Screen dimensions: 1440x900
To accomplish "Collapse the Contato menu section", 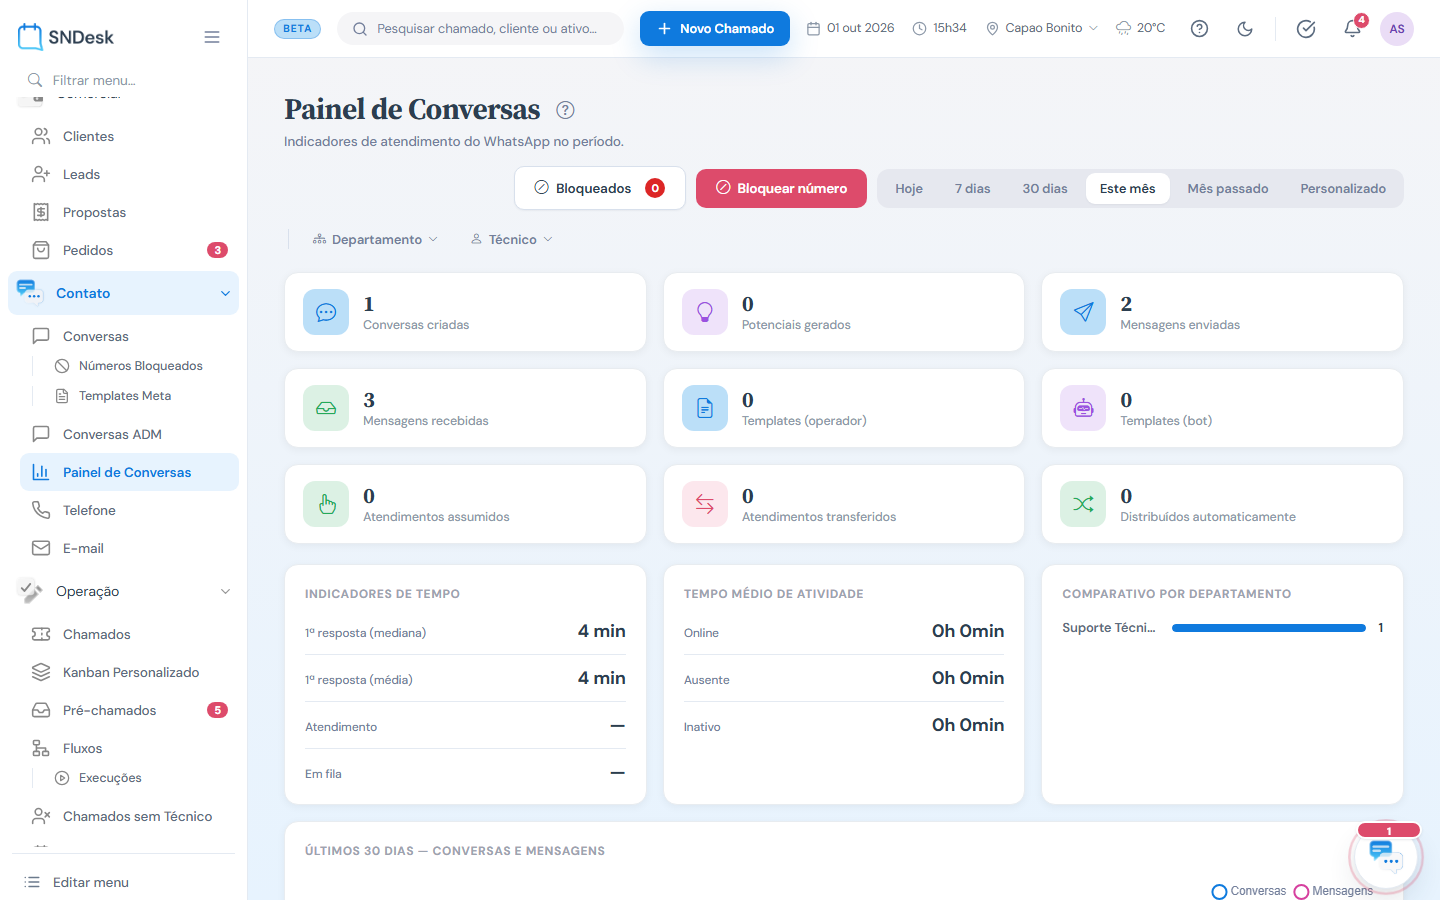I will pos(124,293).
